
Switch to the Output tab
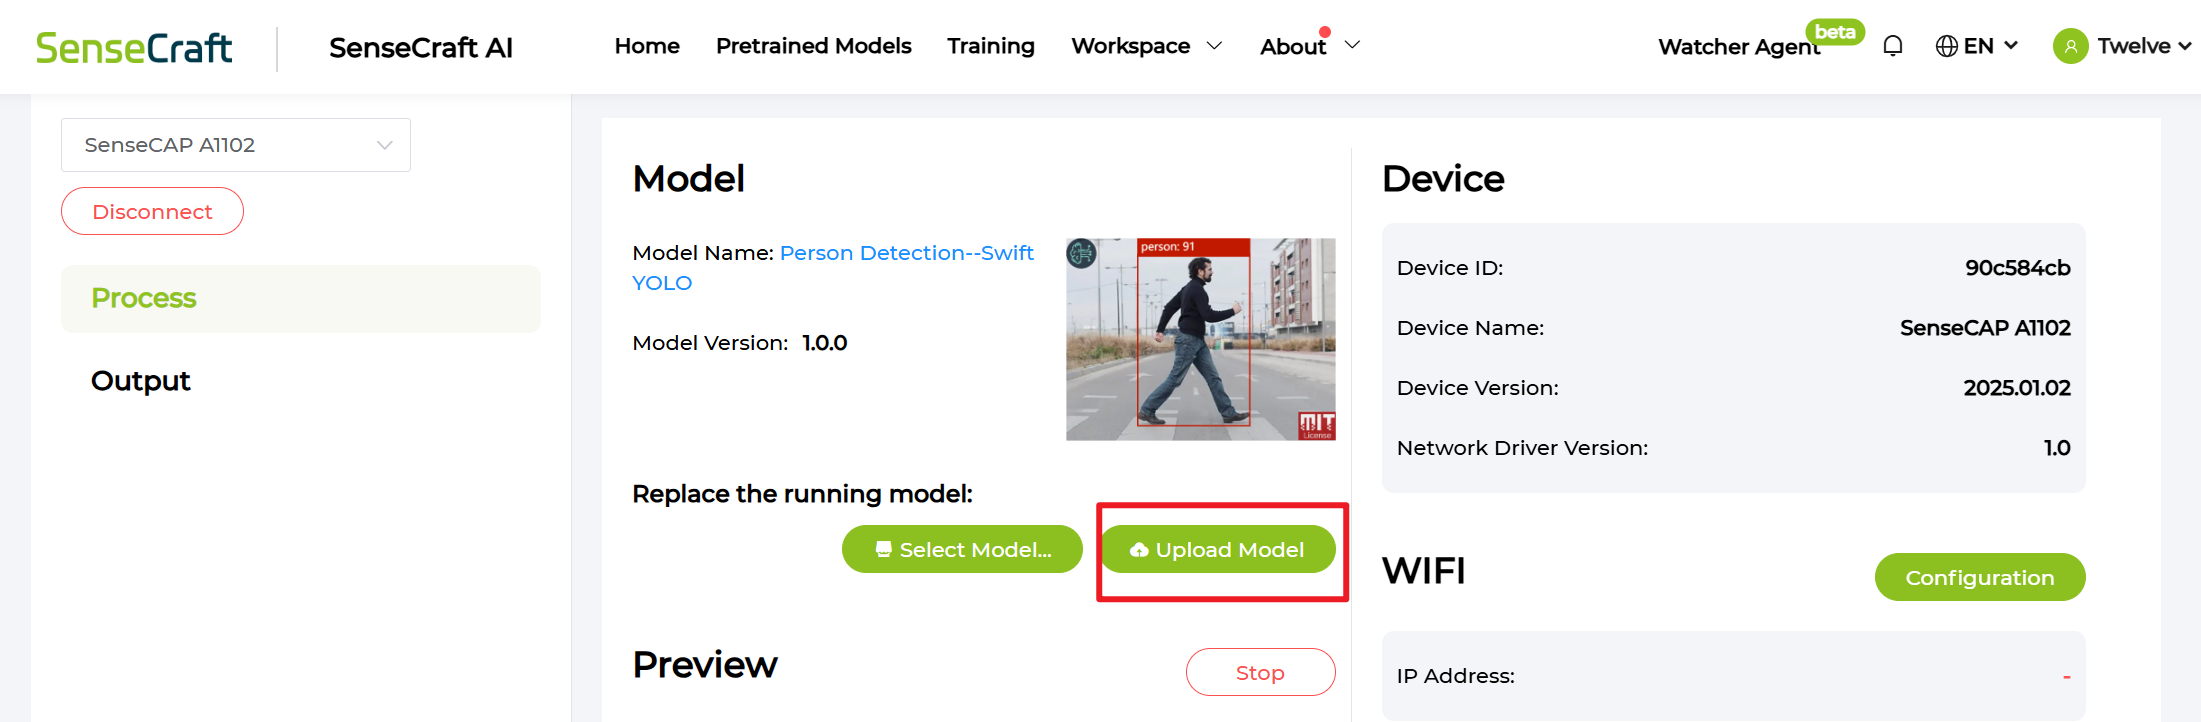(141, 381)
